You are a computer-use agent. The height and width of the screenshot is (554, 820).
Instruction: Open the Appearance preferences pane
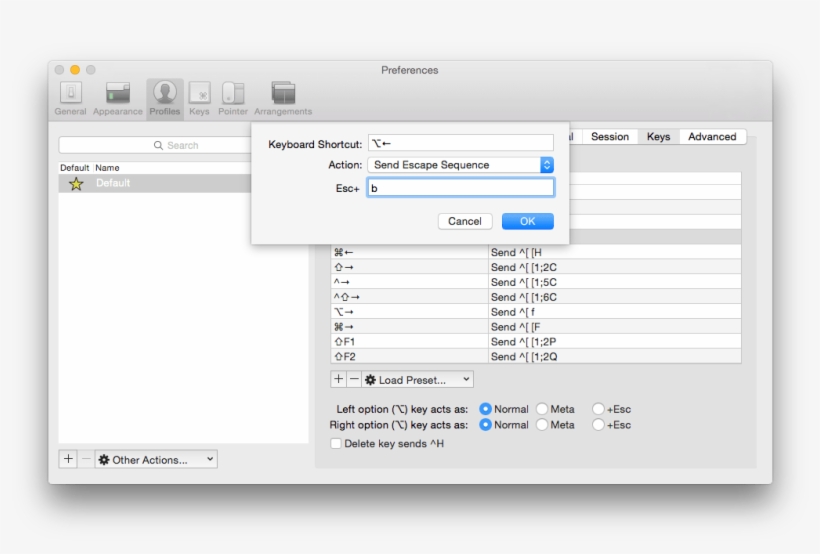118,95
